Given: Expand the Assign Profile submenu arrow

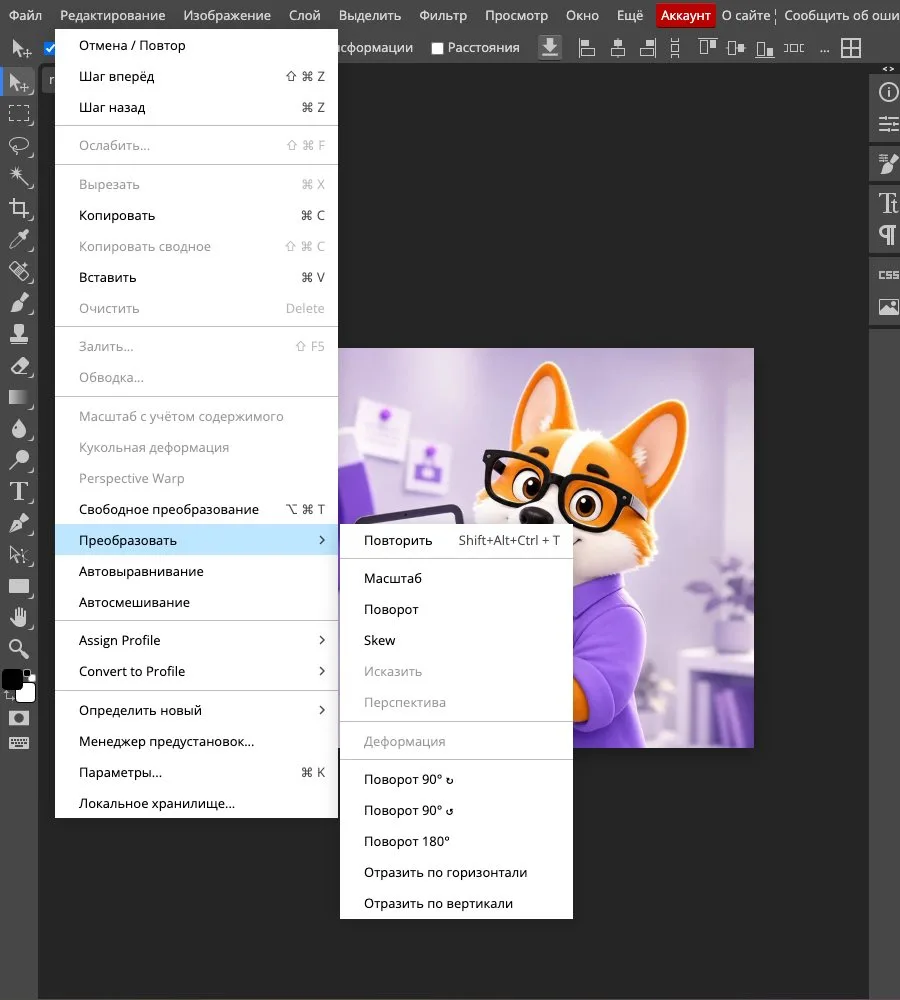Looking at the screenshot, I should point(322,640).
